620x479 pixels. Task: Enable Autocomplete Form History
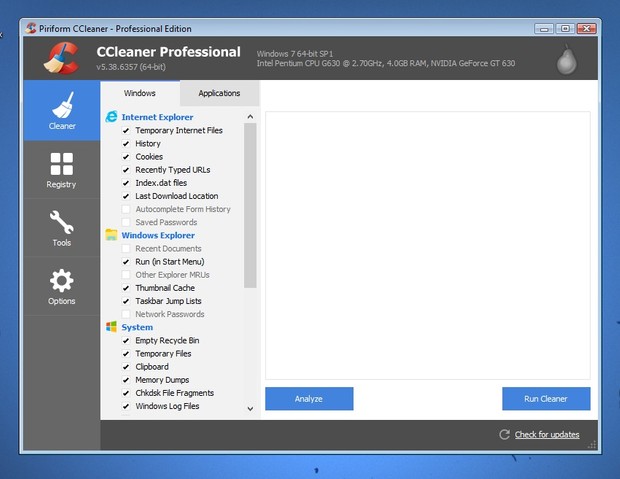pyautogui.click(x=126, y=209)
